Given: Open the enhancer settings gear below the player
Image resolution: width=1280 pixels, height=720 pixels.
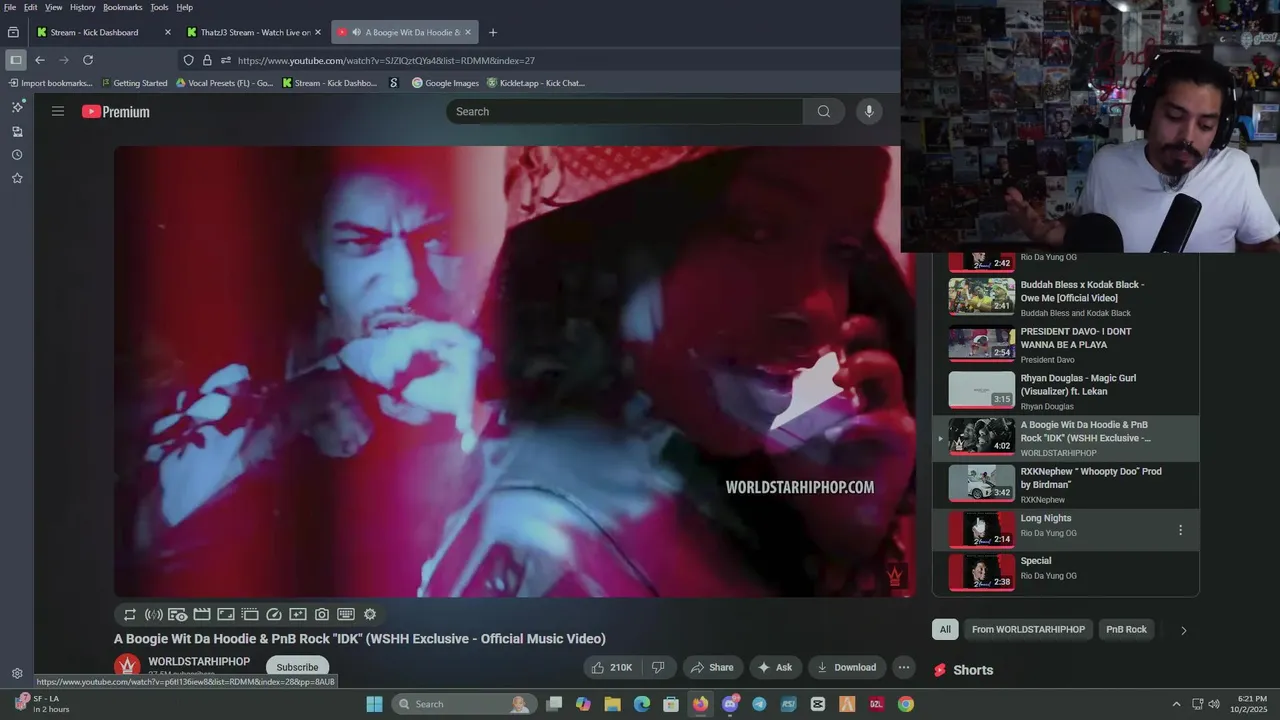Looking at the screenshot, I should click(370, 614).
